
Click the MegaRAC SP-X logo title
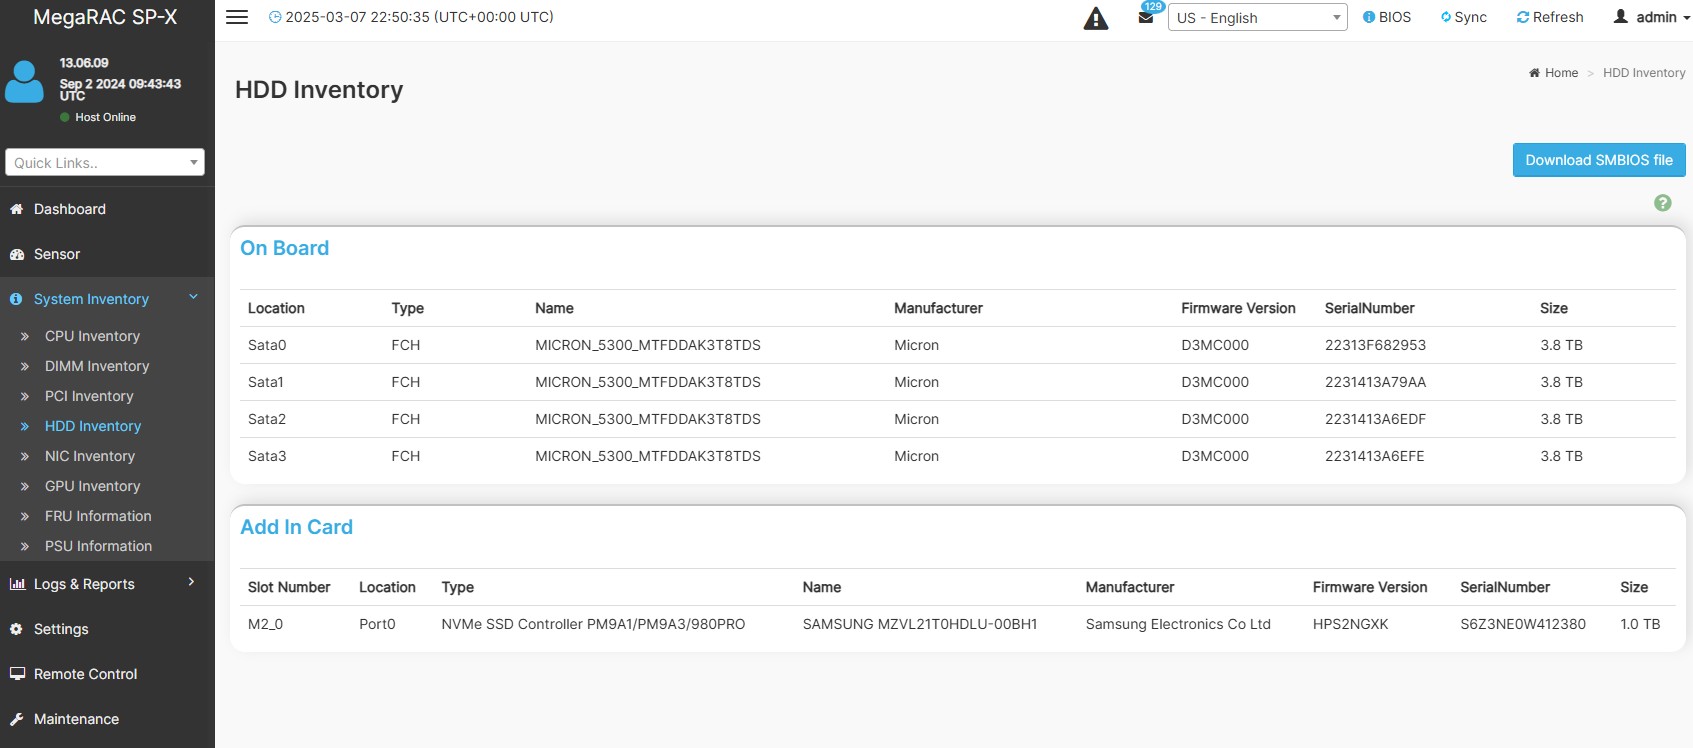point(105,17)
